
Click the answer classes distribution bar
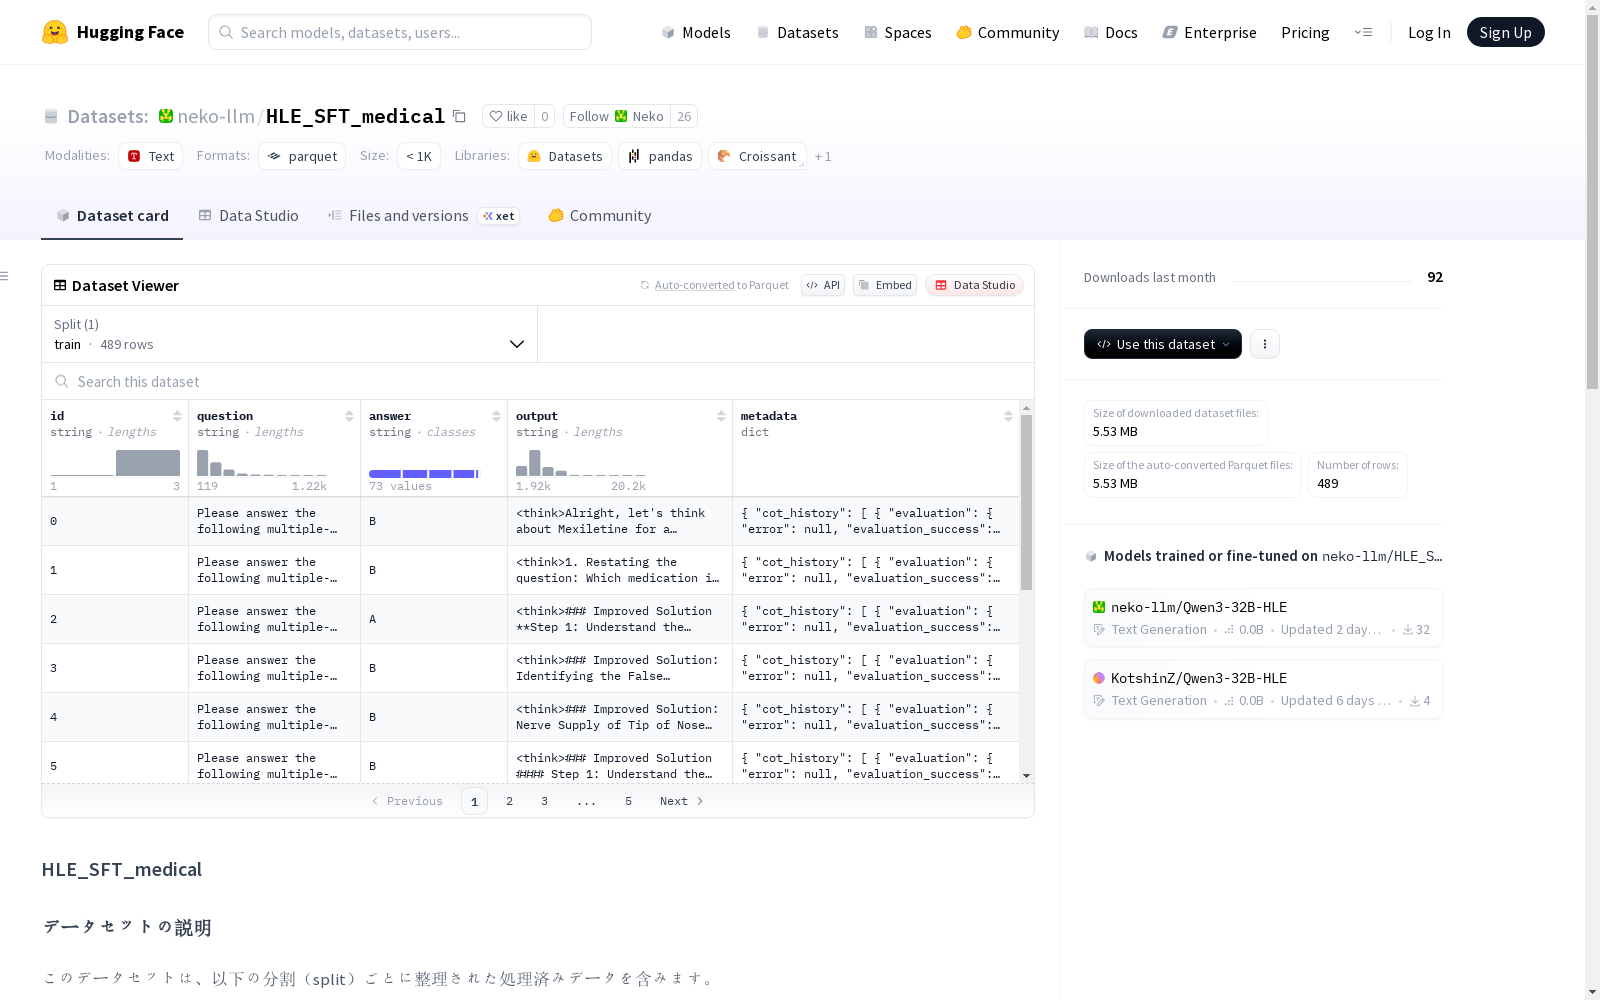424,473
